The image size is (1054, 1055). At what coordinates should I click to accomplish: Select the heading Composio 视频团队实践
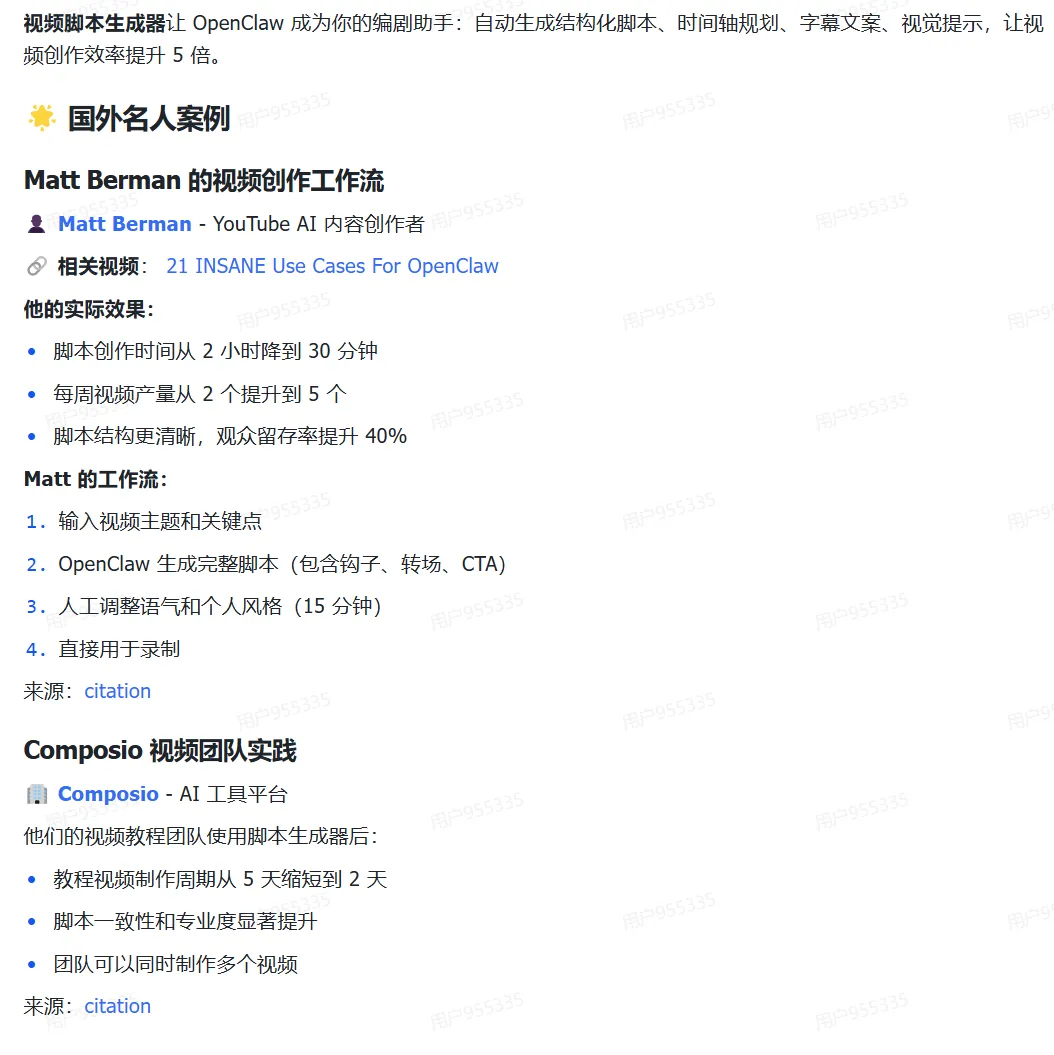[160, 751]
